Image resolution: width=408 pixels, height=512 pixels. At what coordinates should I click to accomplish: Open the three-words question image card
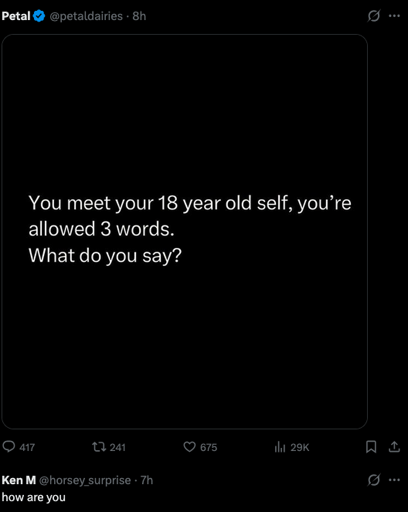point(185,231)
